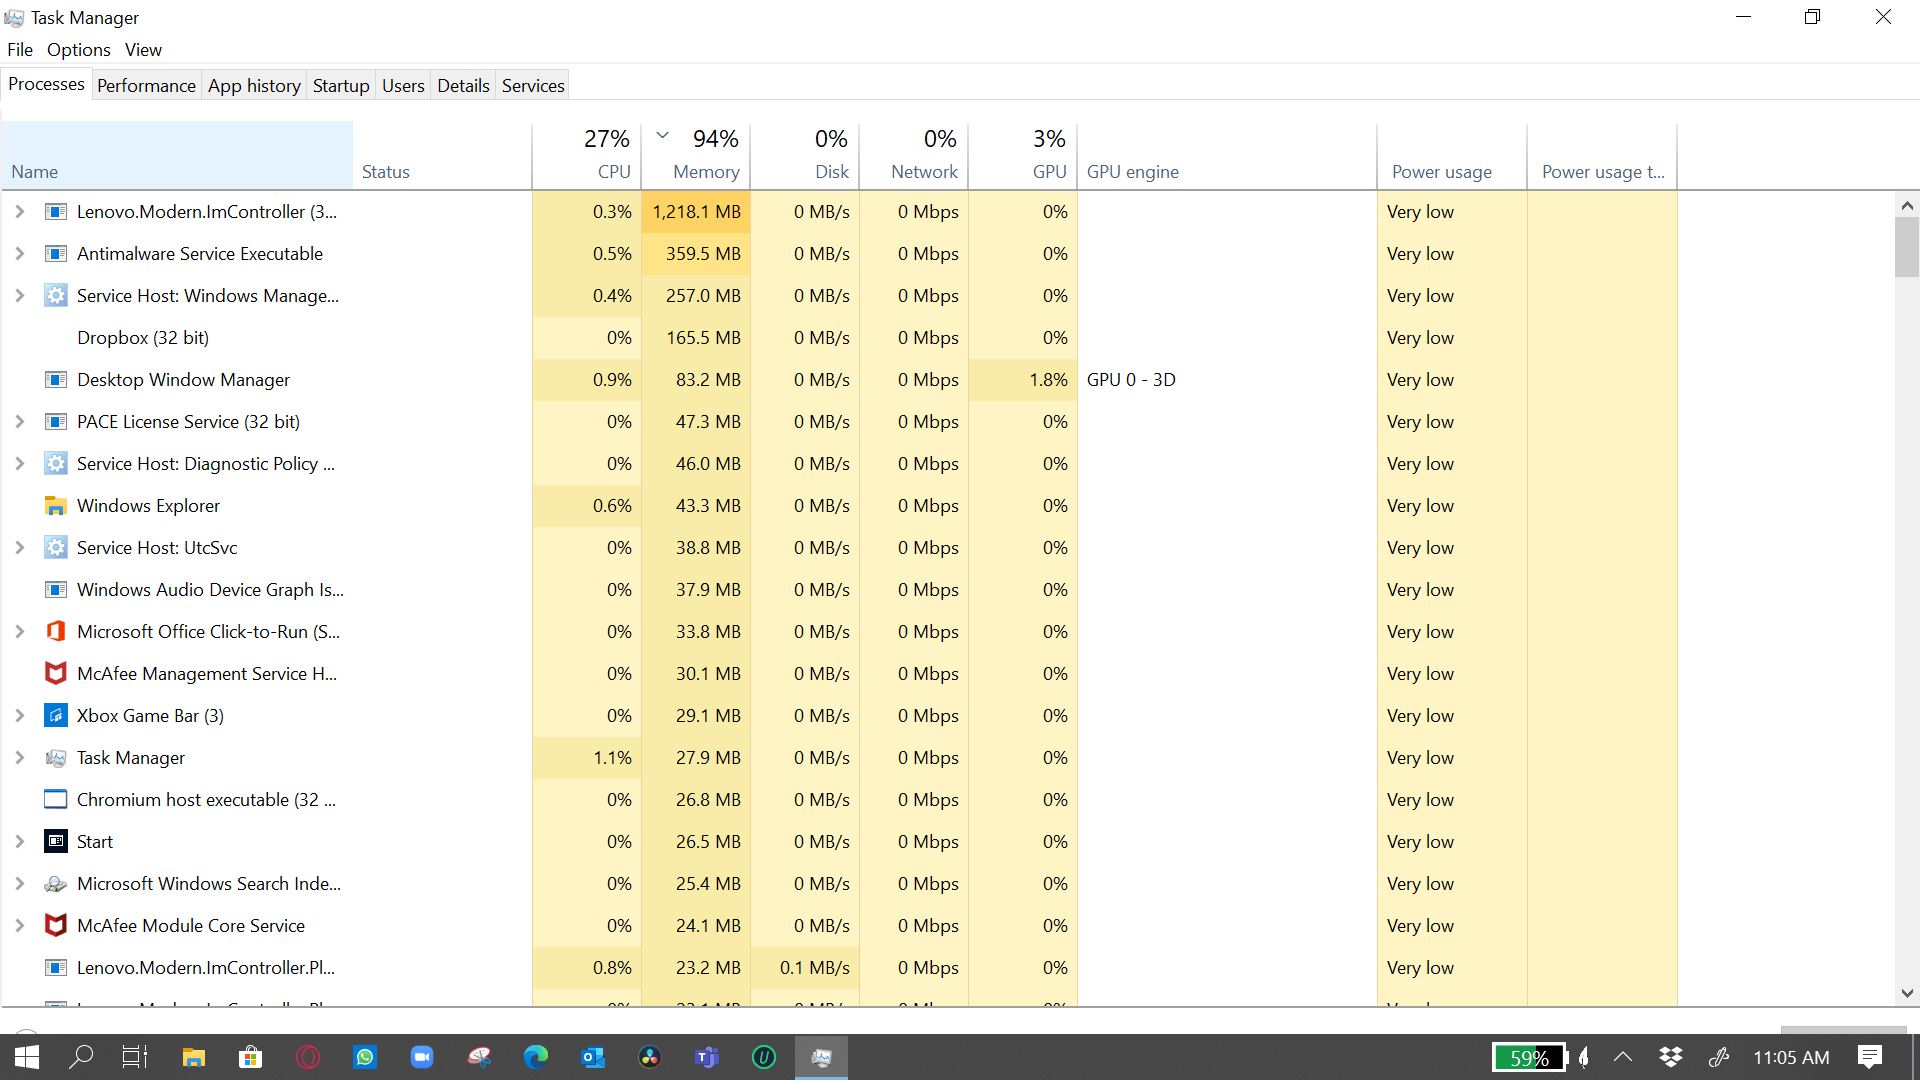Click the Service Host: UtcSvc gear icon
This screenshot has width=1920, height=1080.
pyautogui.click(x=56, y=548)
